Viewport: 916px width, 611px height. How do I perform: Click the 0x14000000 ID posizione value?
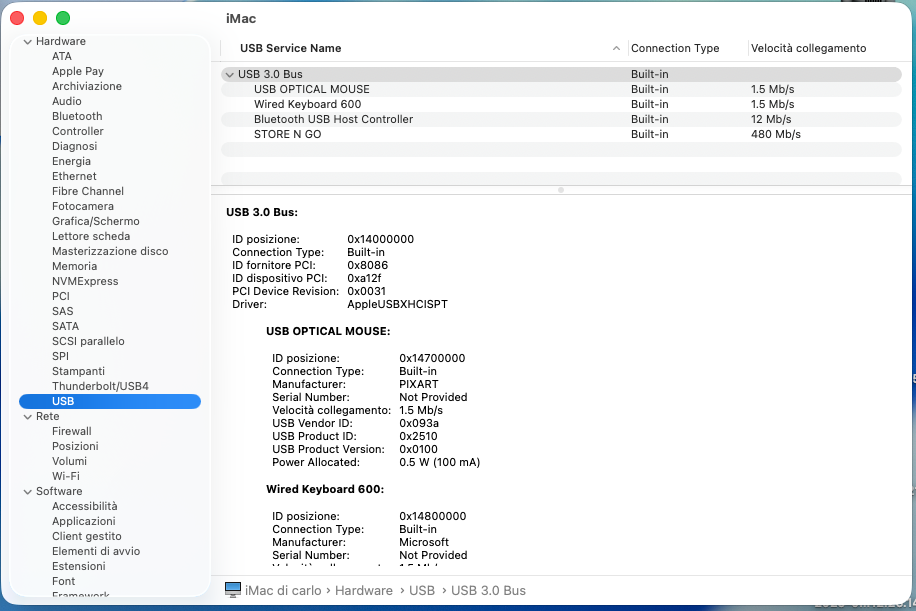pyautogui.click(x=380, y=239)
